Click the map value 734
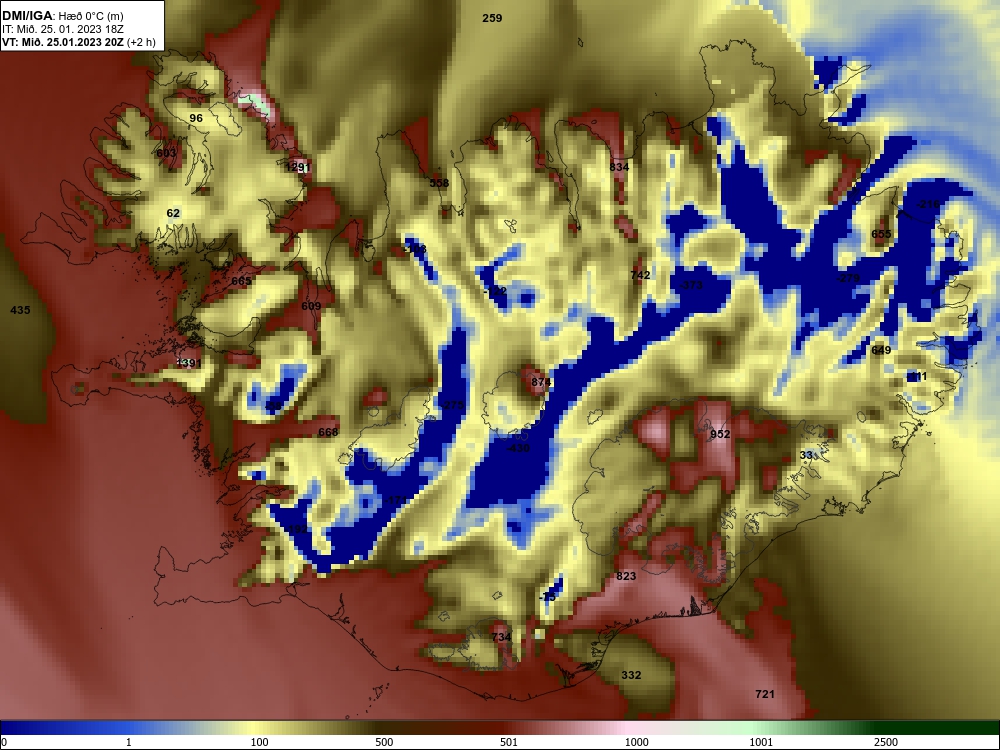 [x=501, y=637]
